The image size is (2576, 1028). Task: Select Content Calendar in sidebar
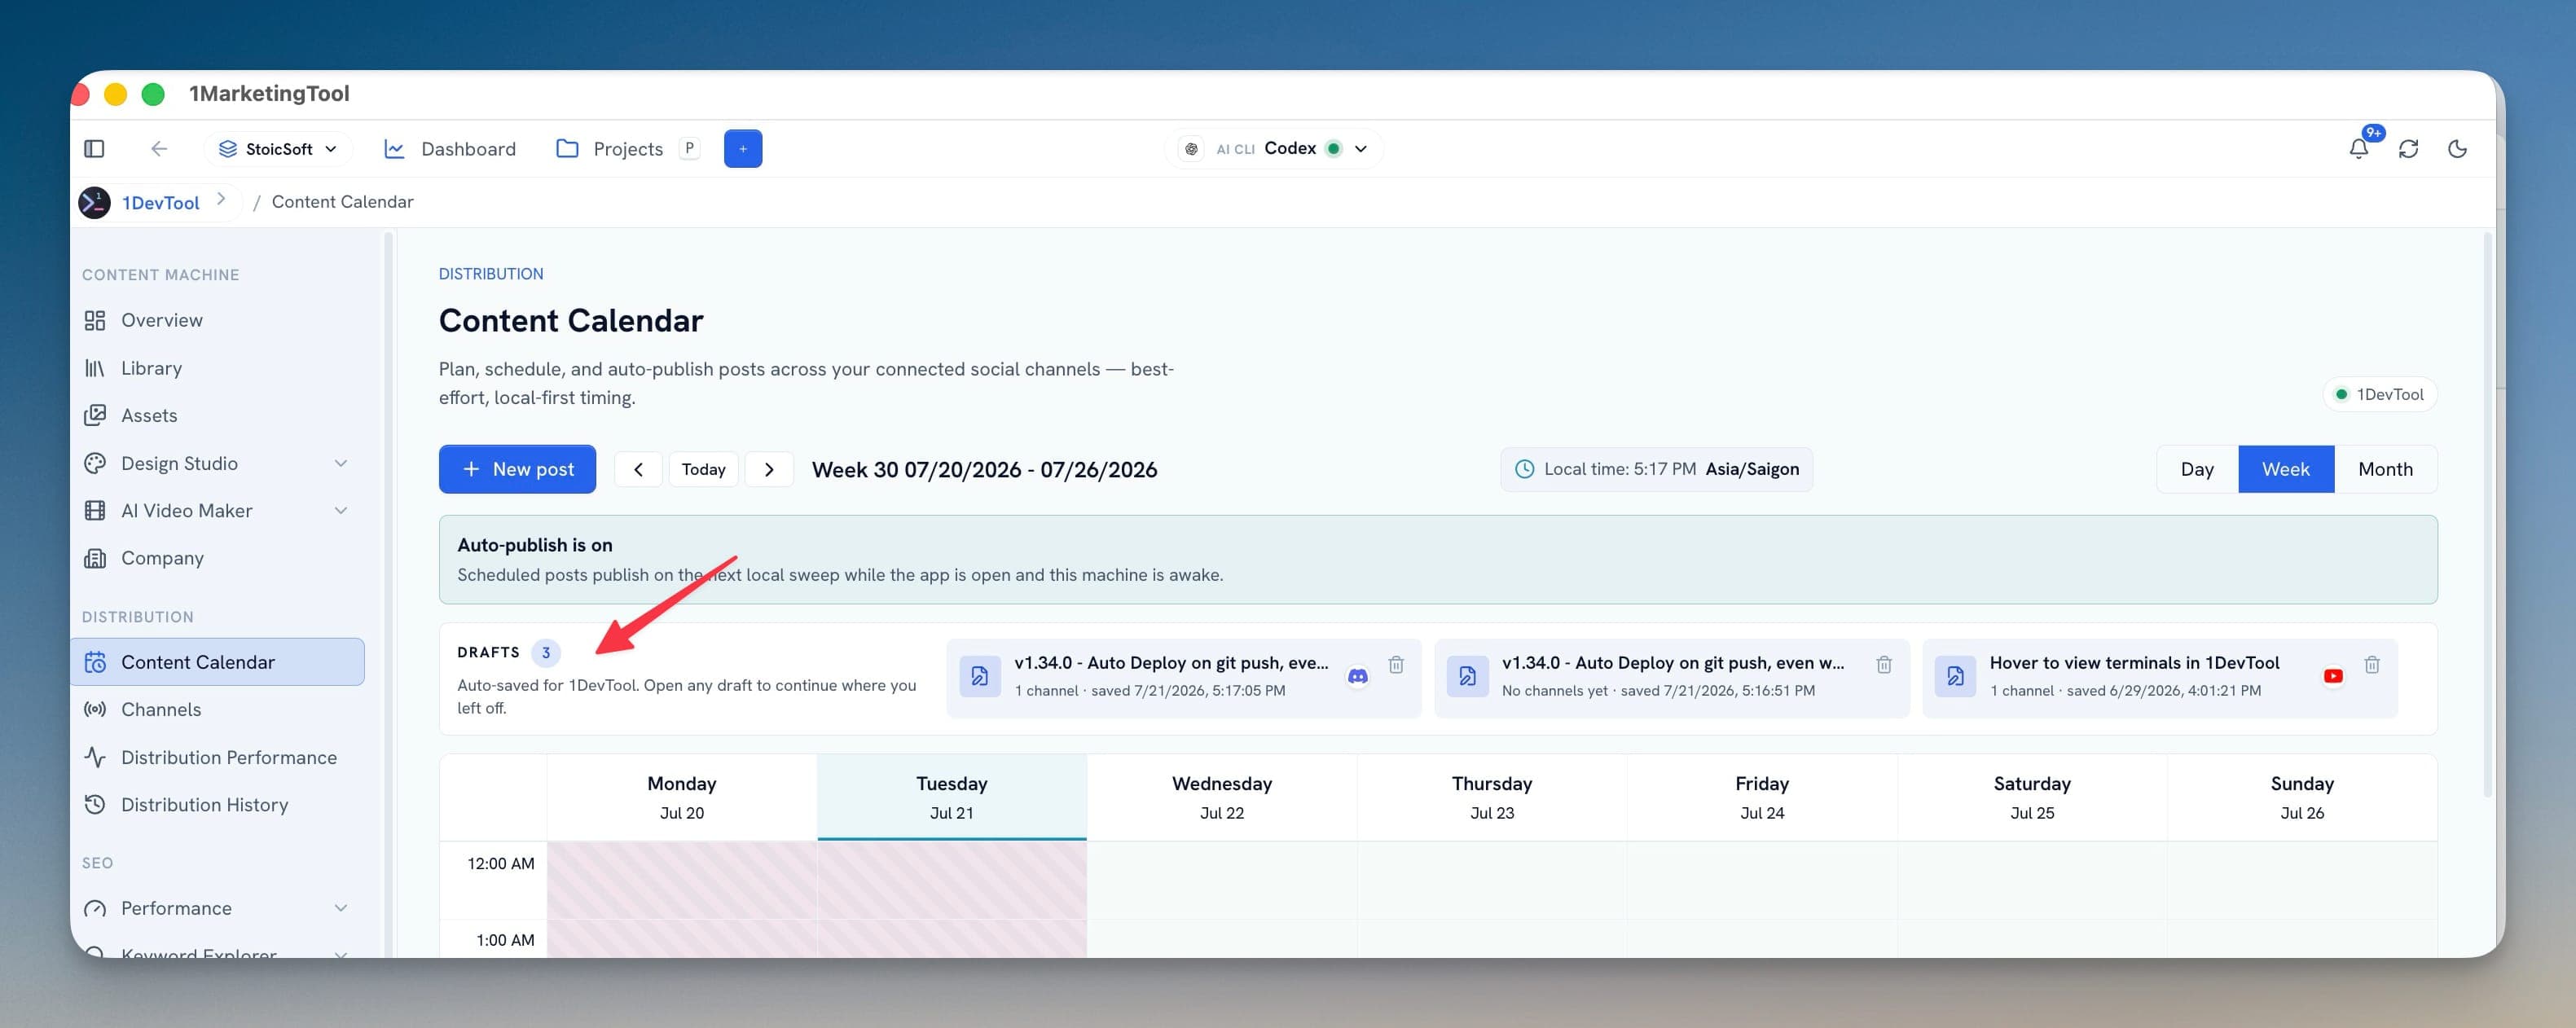click(218, 662)
